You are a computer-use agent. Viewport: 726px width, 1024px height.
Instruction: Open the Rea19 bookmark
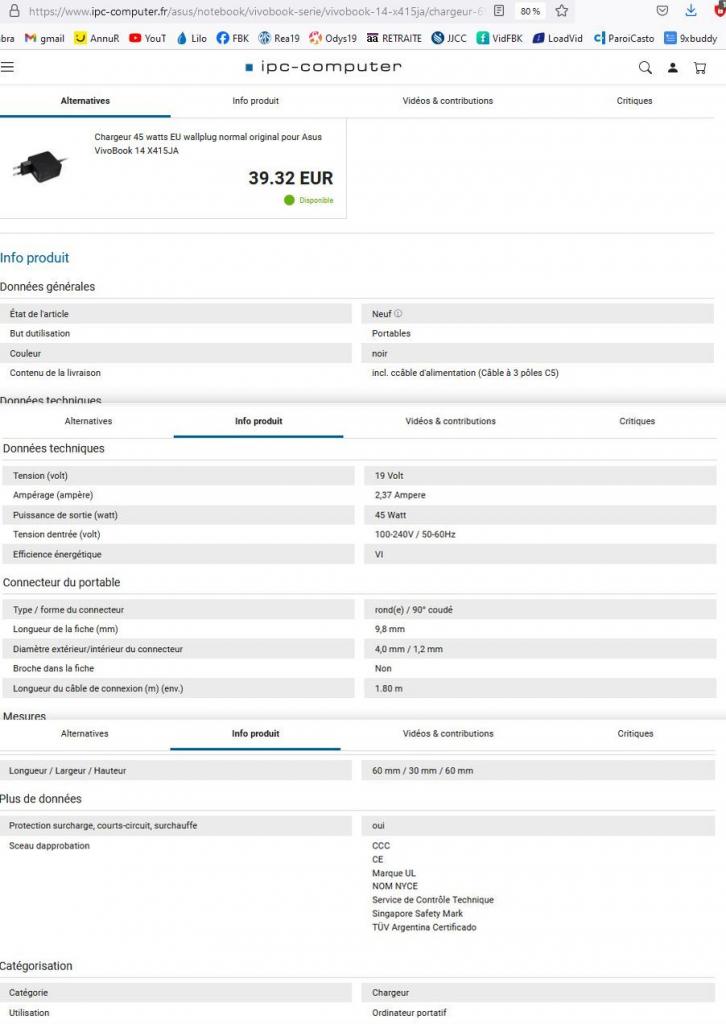pyautogui.click(x=279, y=39)
